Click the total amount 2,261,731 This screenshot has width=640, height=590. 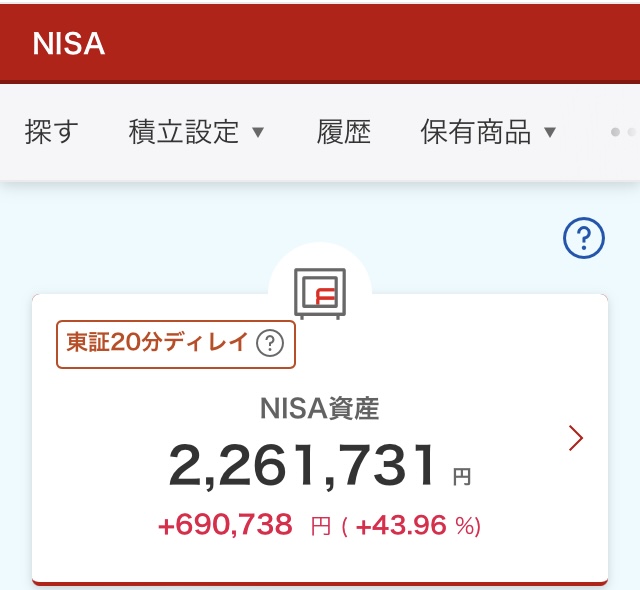[x=301, y=466]
